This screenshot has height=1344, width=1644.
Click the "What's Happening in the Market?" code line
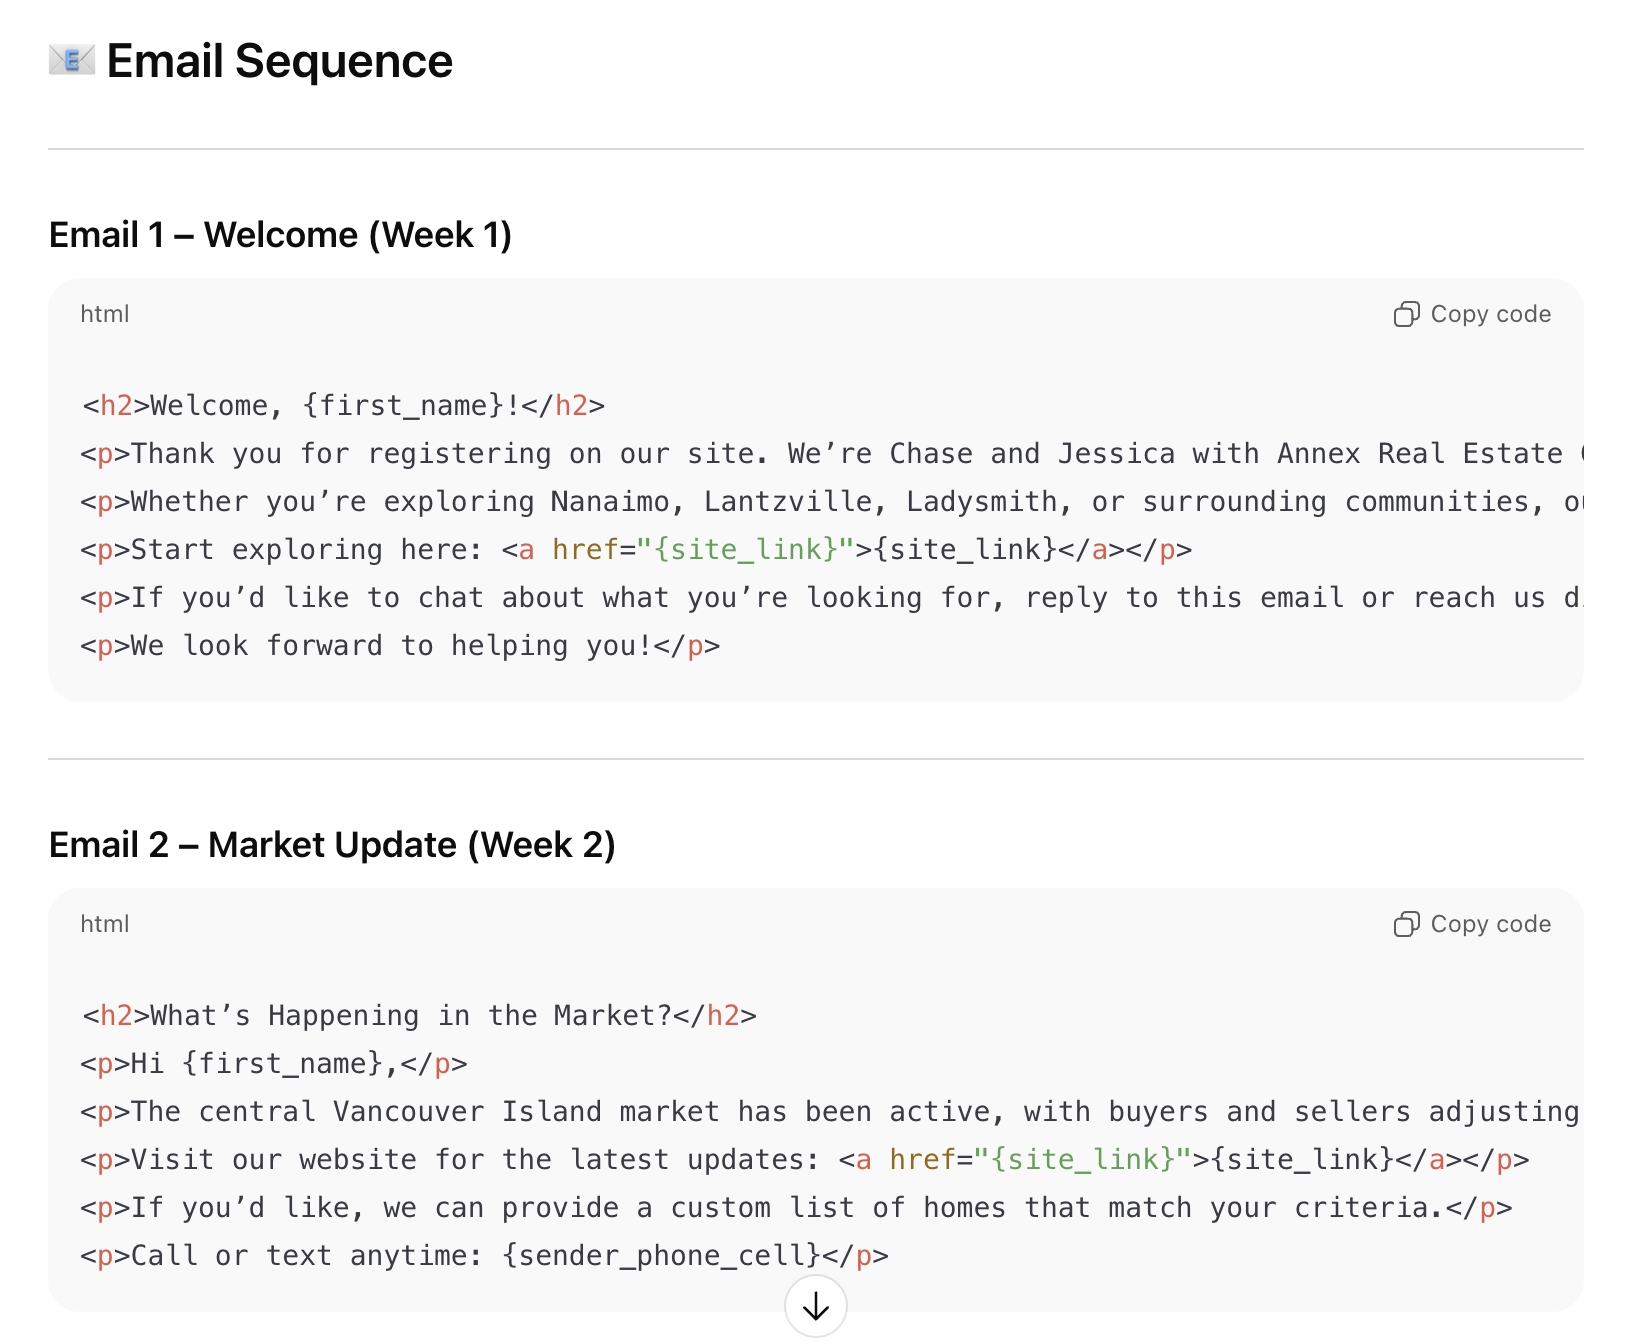tap(419, 1016)
